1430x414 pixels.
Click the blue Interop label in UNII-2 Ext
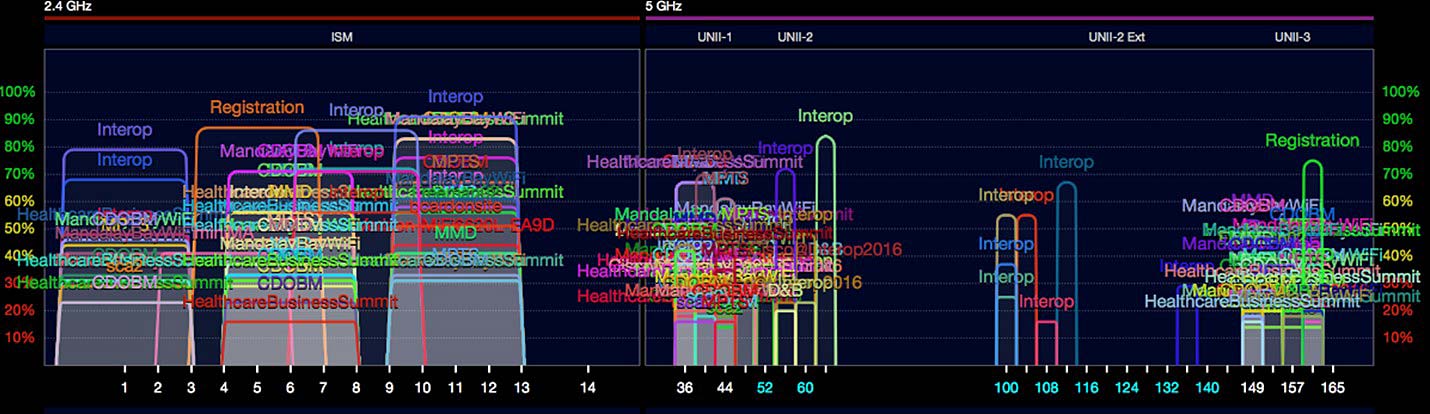point(1066,161)
